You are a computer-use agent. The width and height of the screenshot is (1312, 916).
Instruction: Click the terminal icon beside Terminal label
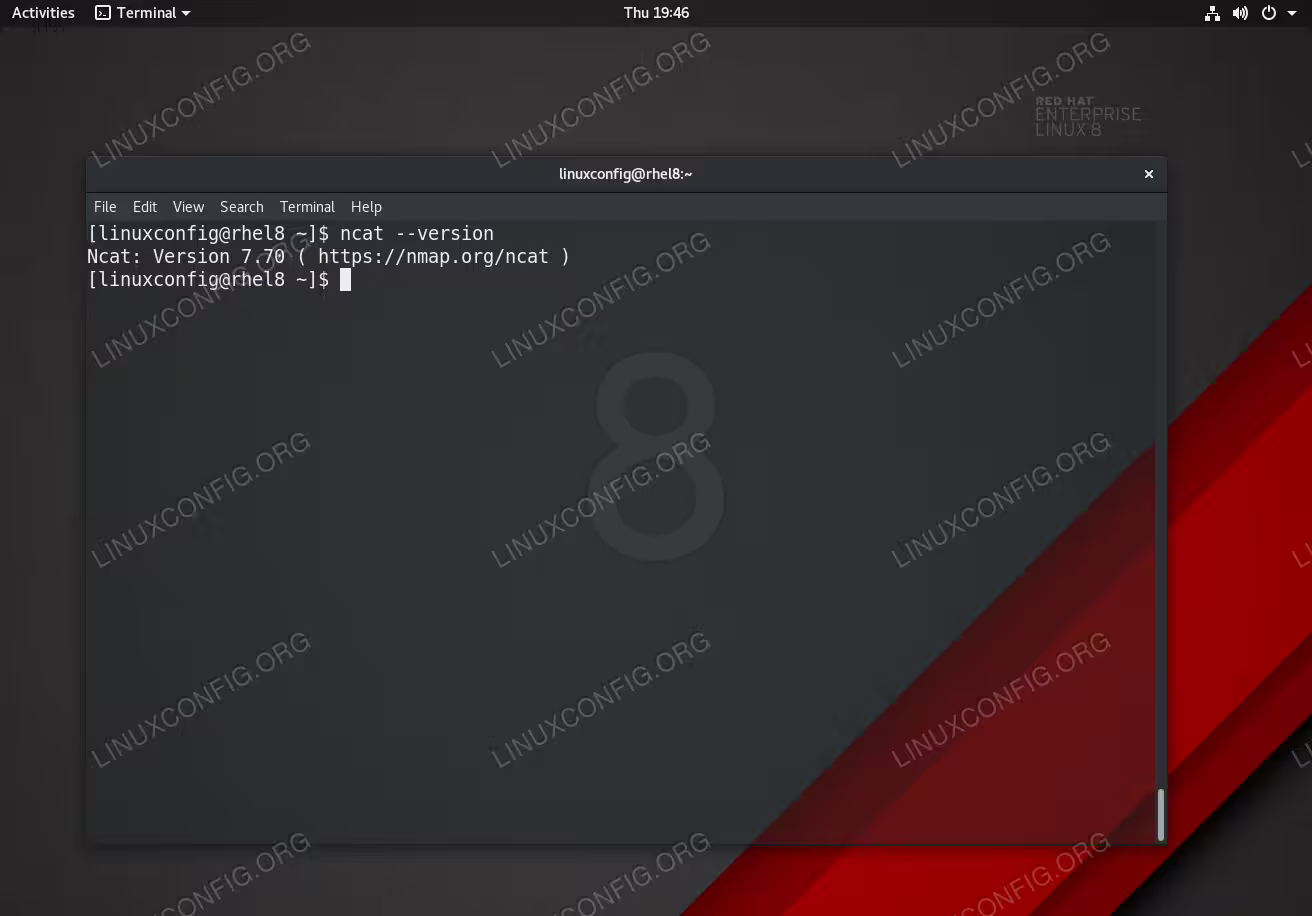103,13
